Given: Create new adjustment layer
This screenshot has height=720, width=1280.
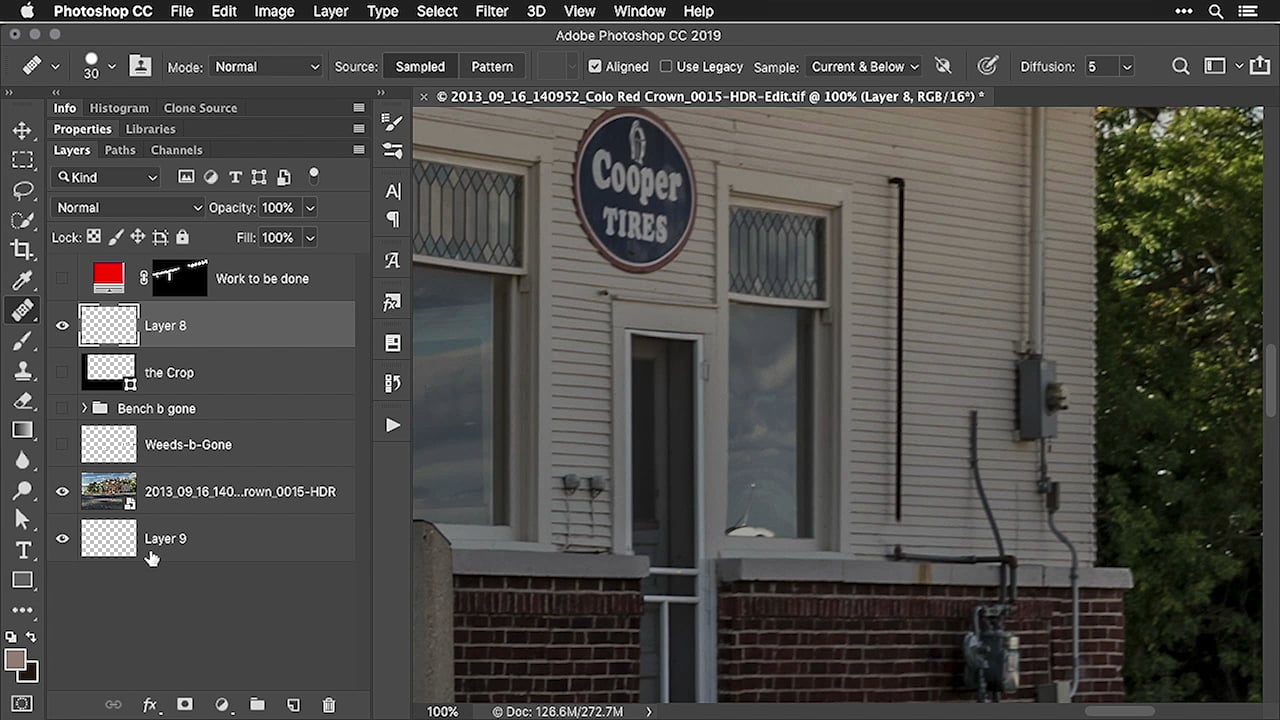Looking at the screenshot, I should 221,705.
